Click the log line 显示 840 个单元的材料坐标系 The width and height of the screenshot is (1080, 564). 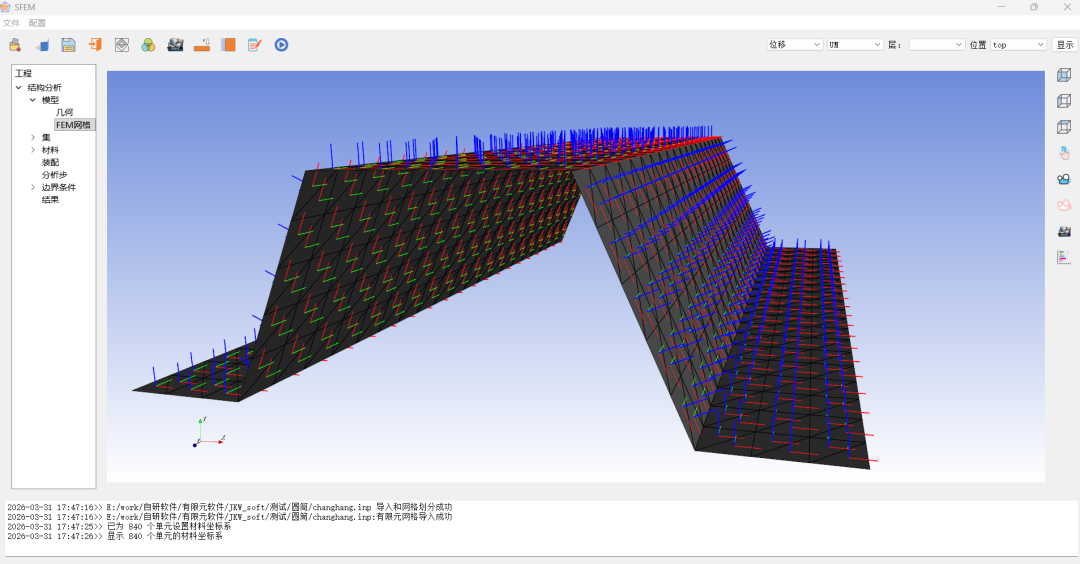click(115, 536)
